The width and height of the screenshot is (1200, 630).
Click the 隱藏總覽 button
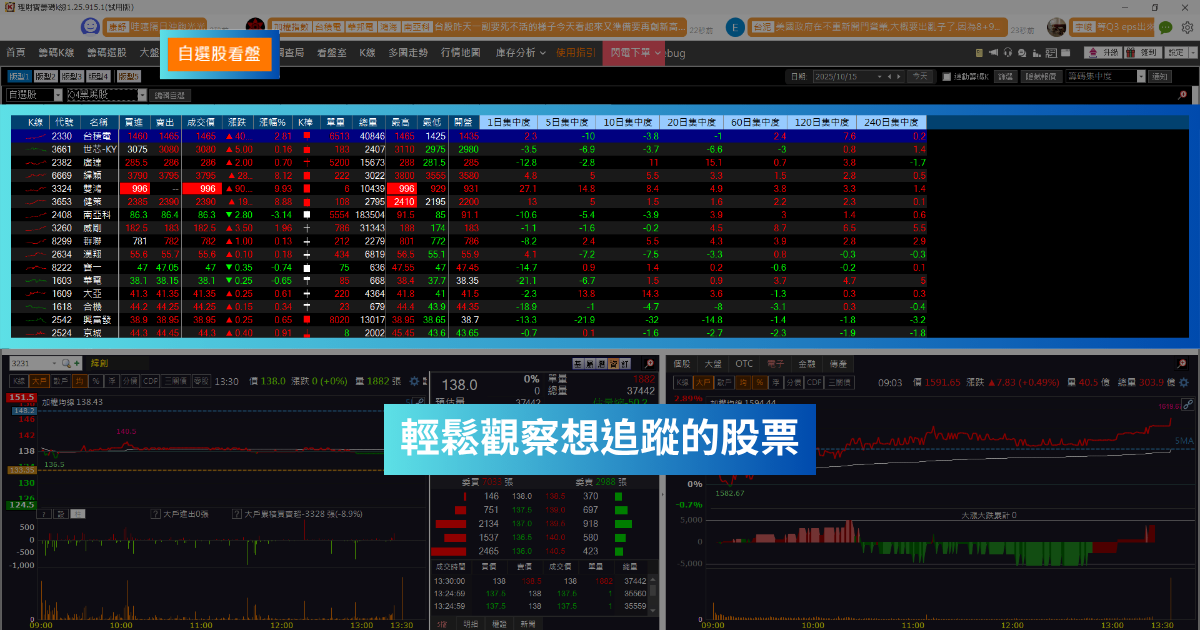[x=1041, y=76]
